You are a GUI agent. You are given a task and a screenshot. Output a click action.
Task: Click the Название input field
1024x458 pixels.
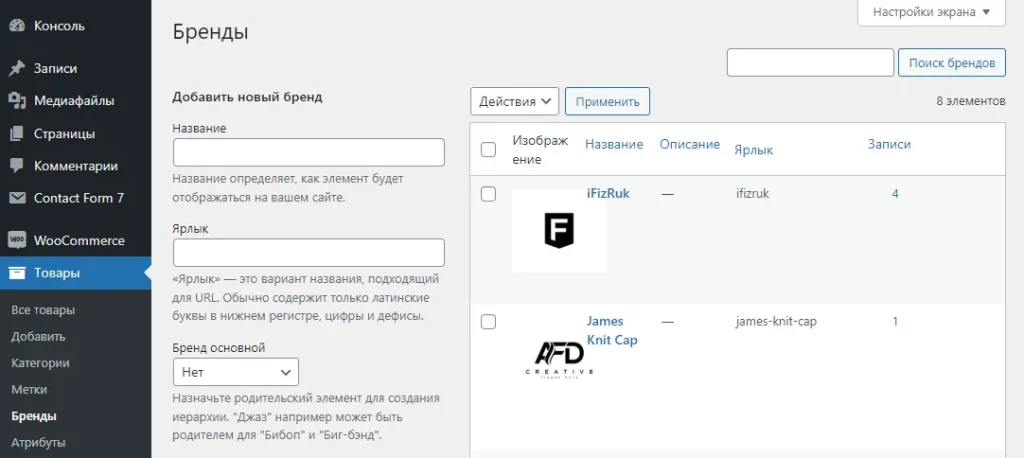[309, 152]
